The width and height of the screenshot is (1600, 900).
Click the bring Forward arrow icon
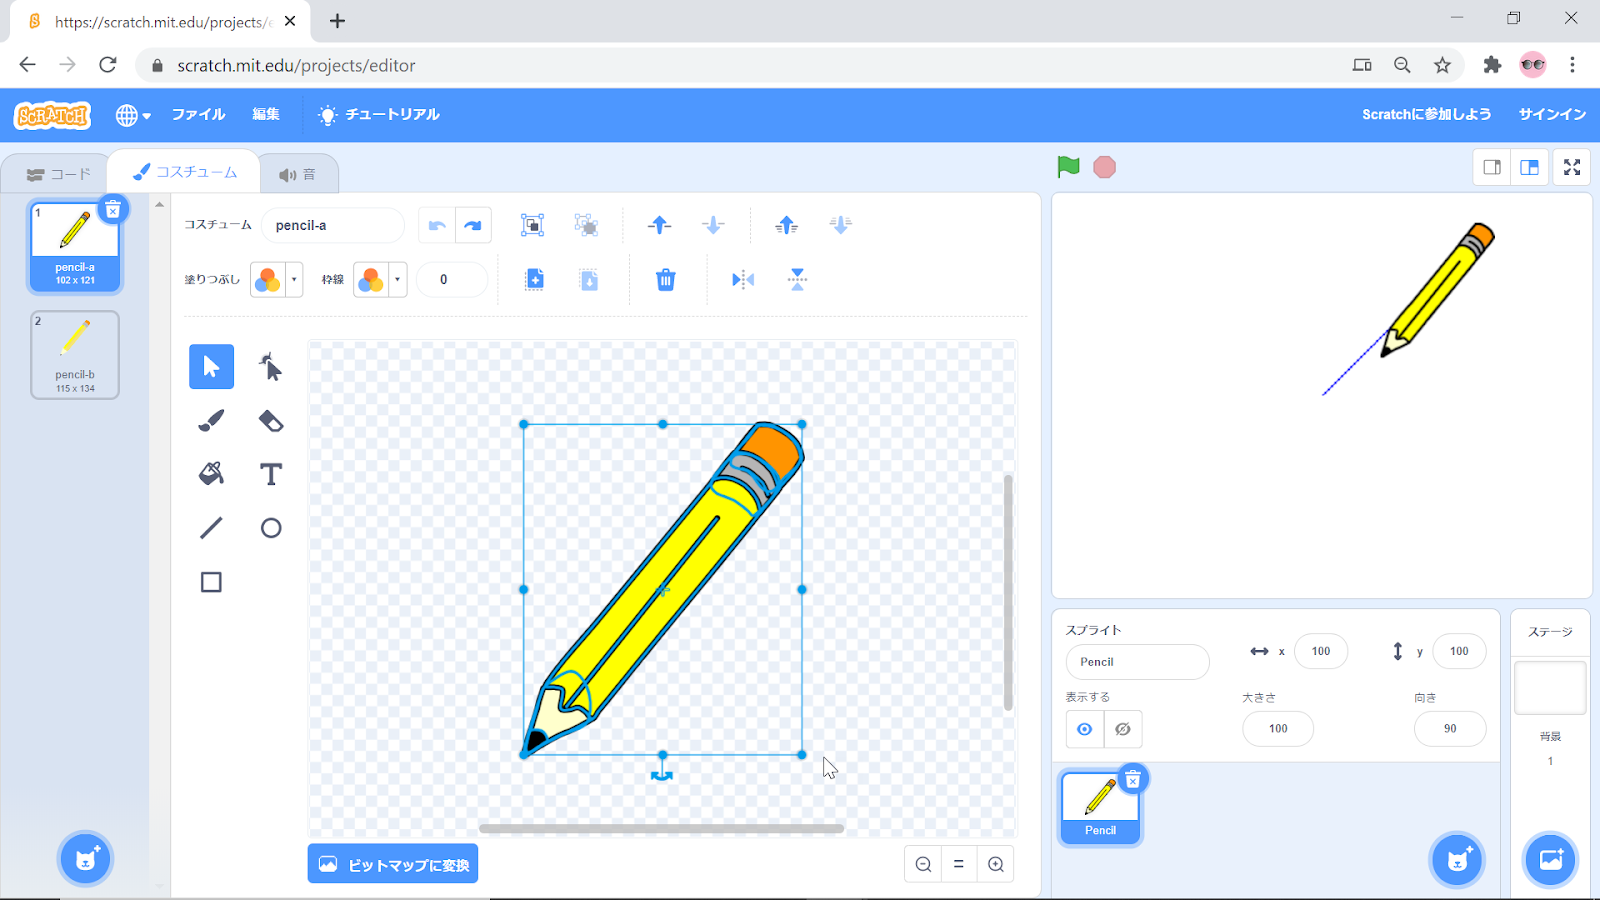[659, 225]
